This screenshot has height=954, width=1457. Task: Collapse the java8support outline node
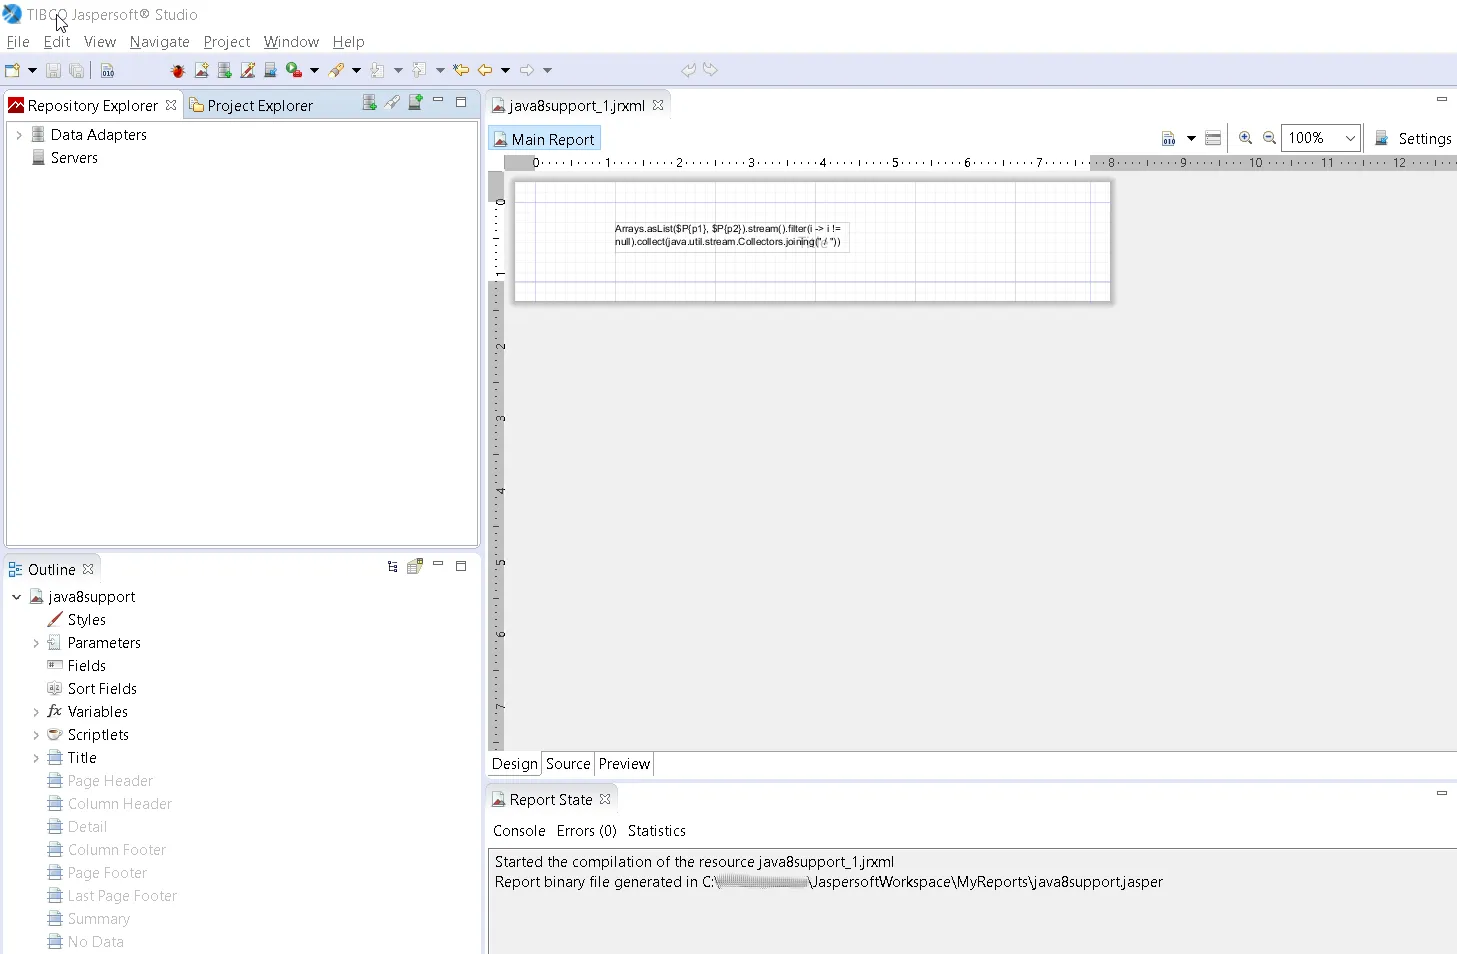17,597
